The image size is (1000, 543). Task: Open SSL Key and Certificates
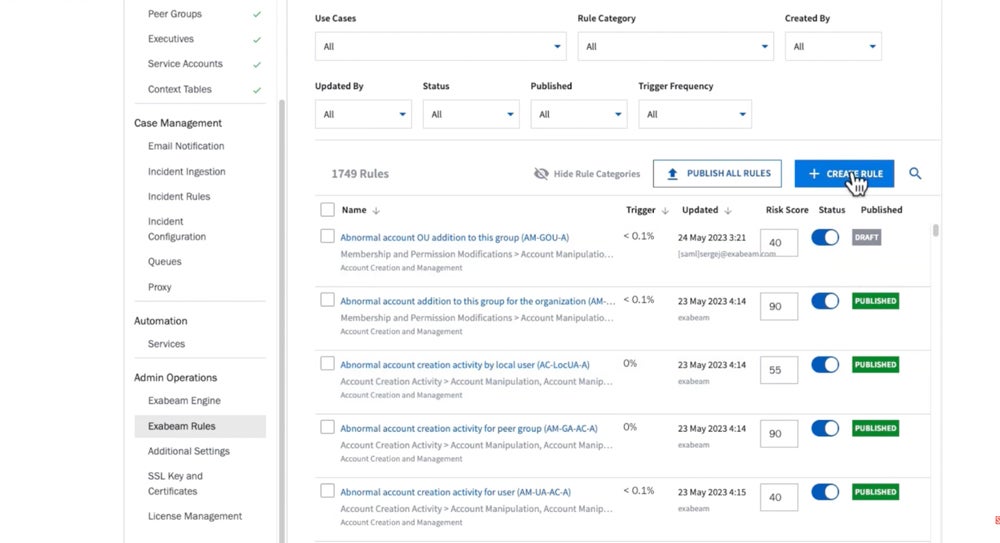pos(175,484)
